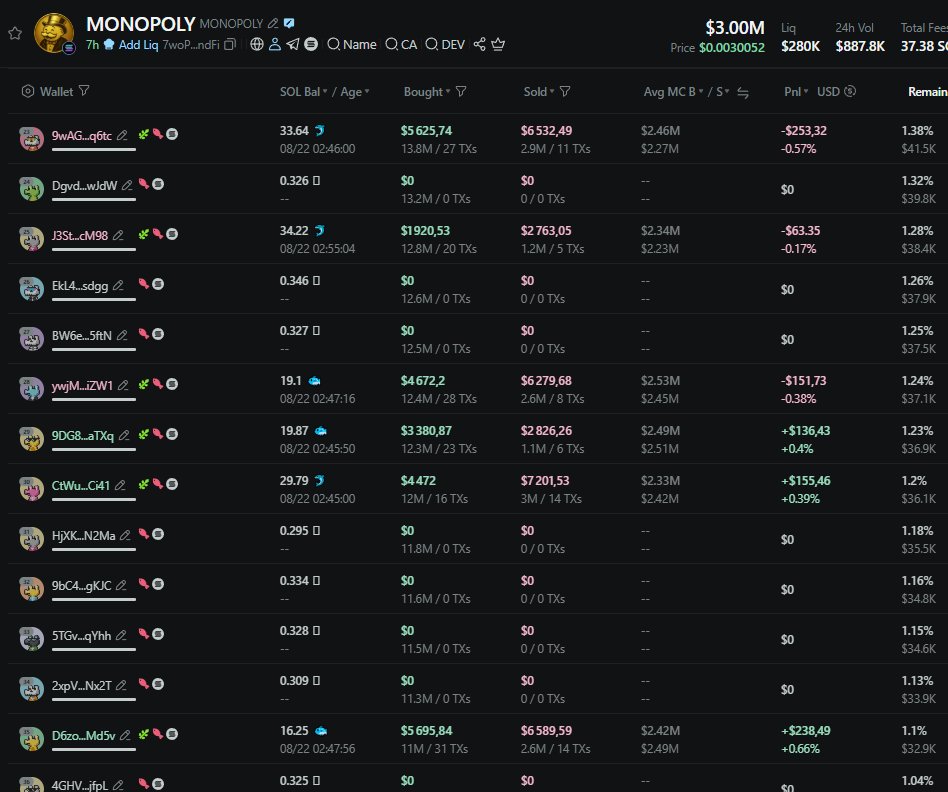
Task: Click the red pill tag on Dgvd...wJdW
Action: (144, 184)
